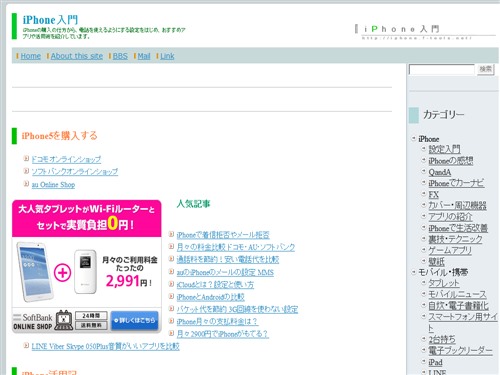This screenshot has height=375, width=500.
Task: Open the Home navigation link
Action: click(31, 56)
